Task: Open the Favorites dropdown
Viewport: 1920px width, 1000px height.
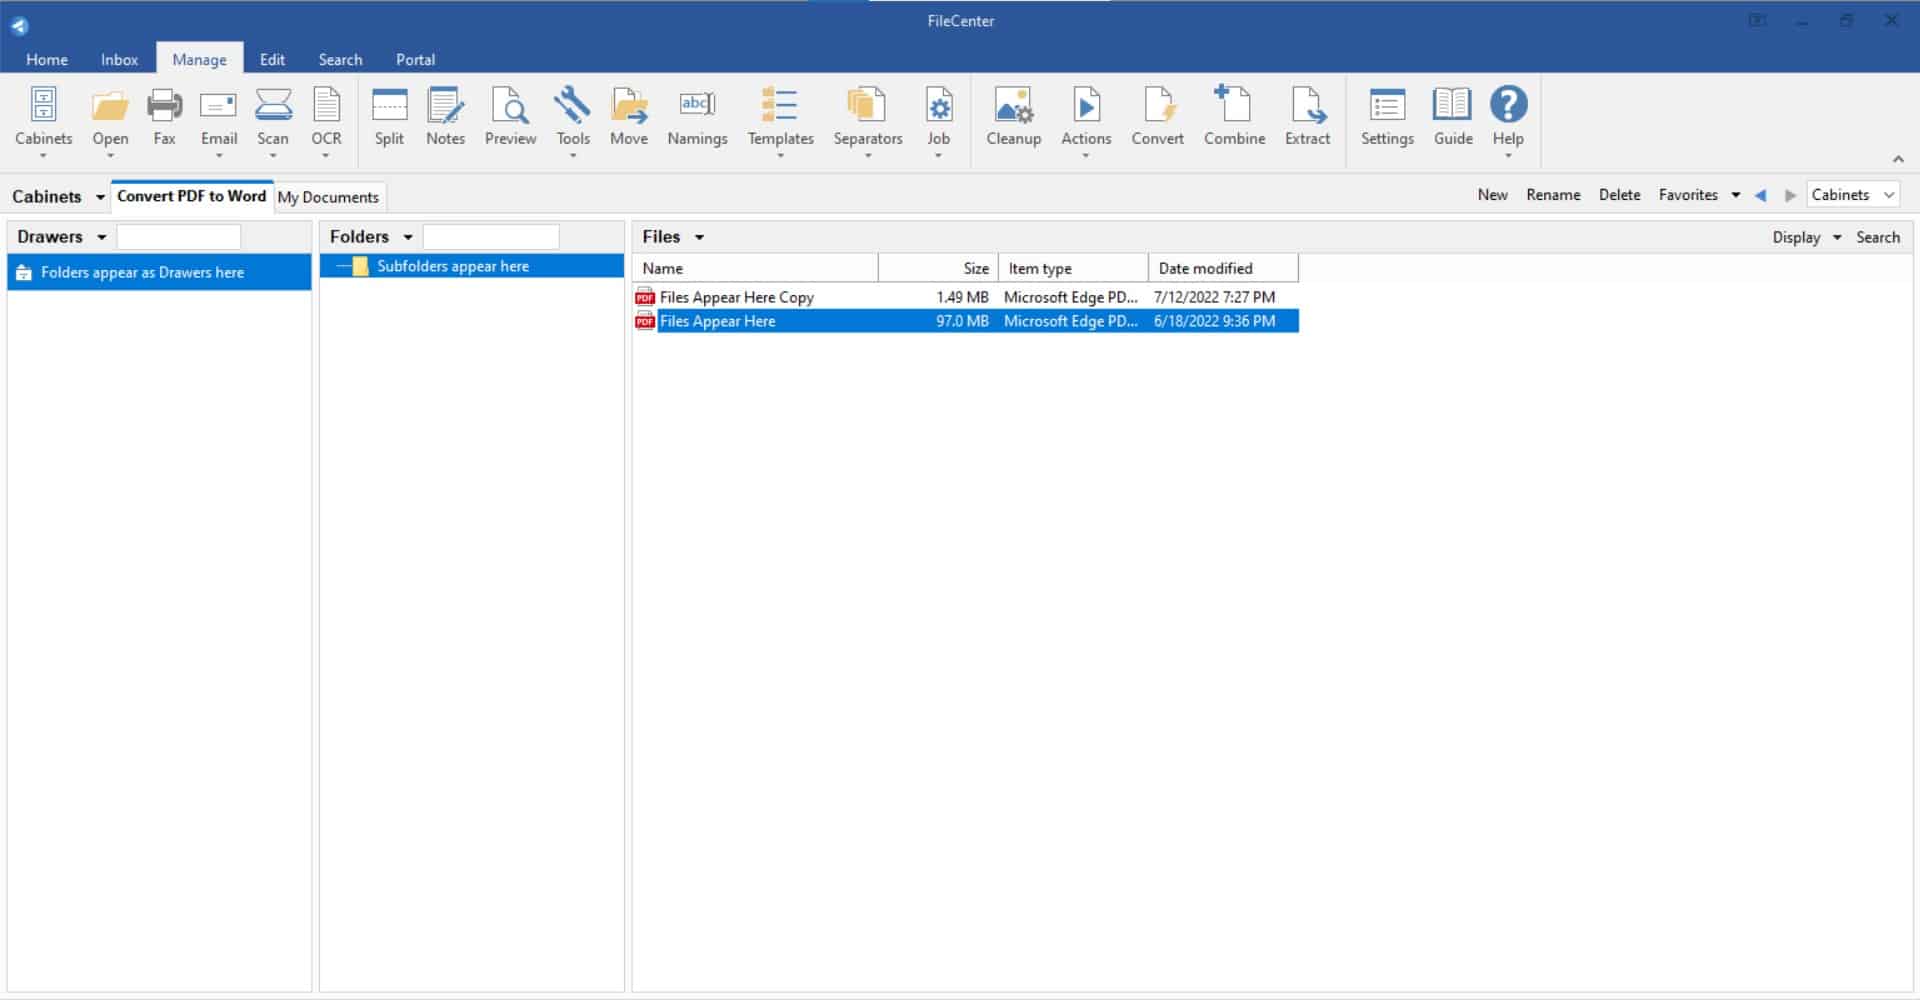Action: click(x=1699, y=195)
